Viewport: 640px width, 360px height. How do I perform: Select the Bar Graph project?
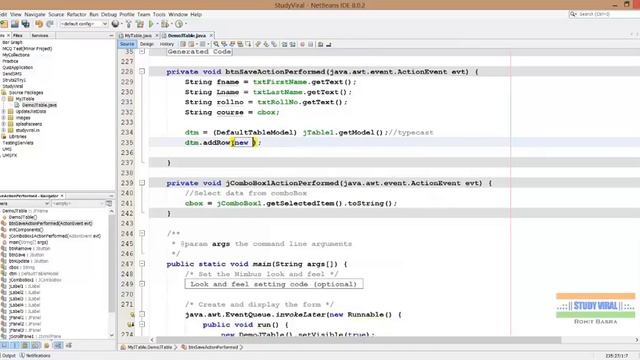point(12,42)
